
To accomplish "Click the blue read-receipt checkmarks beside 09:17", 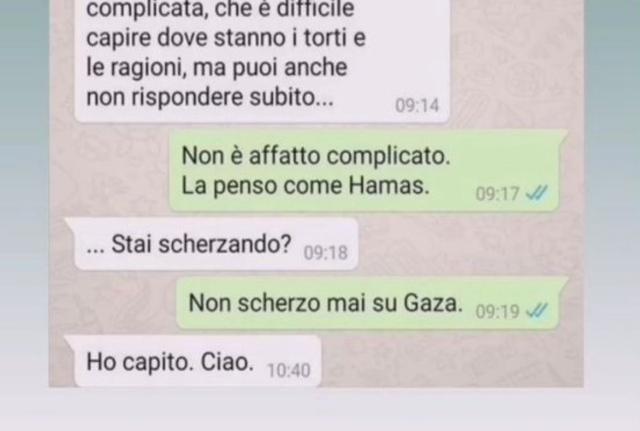I will point(536,193).
